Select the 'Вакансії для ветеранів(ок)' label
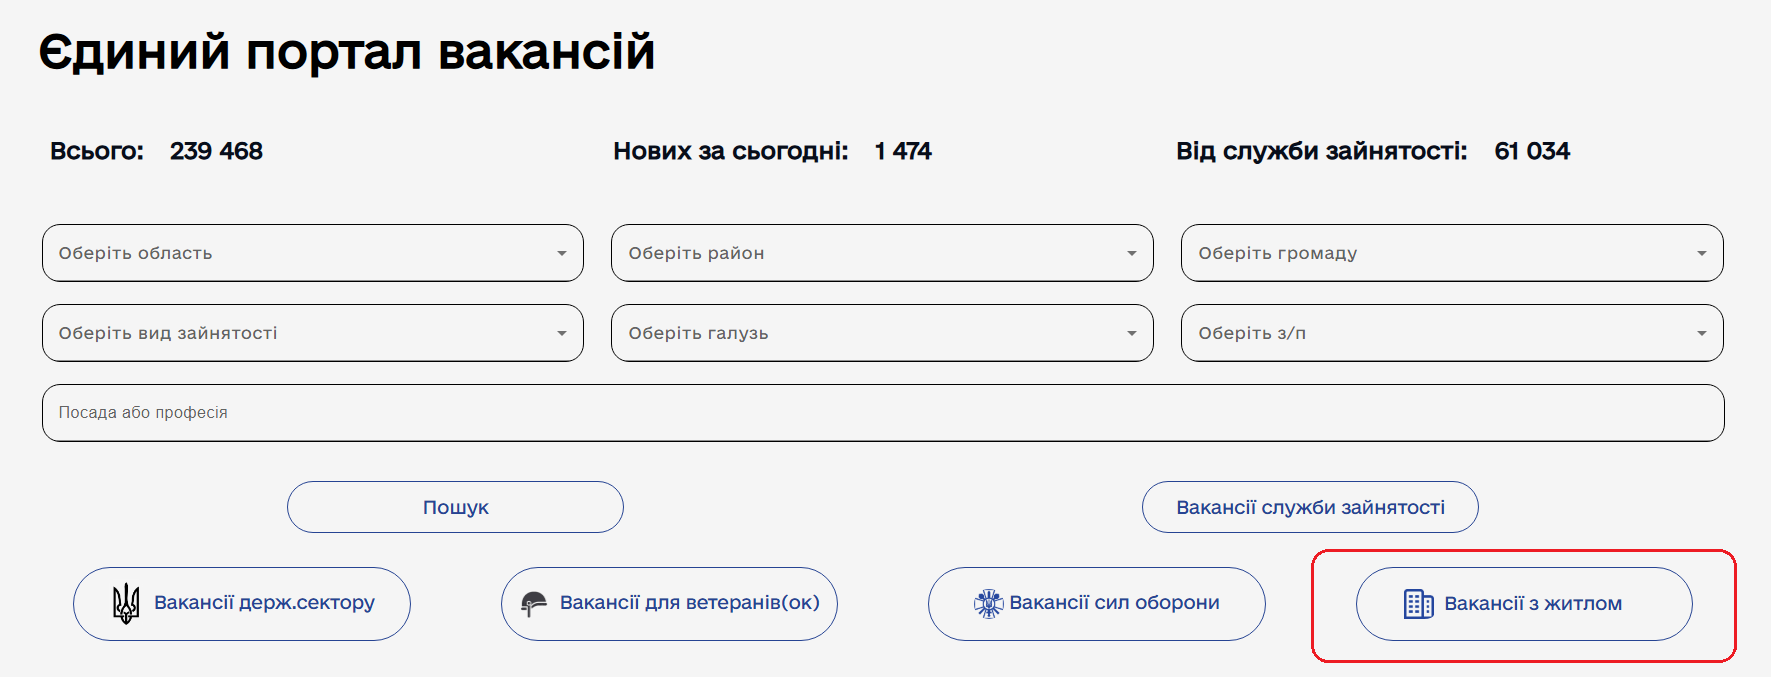The image size is (1771, 677). click(x=689, y=603)
